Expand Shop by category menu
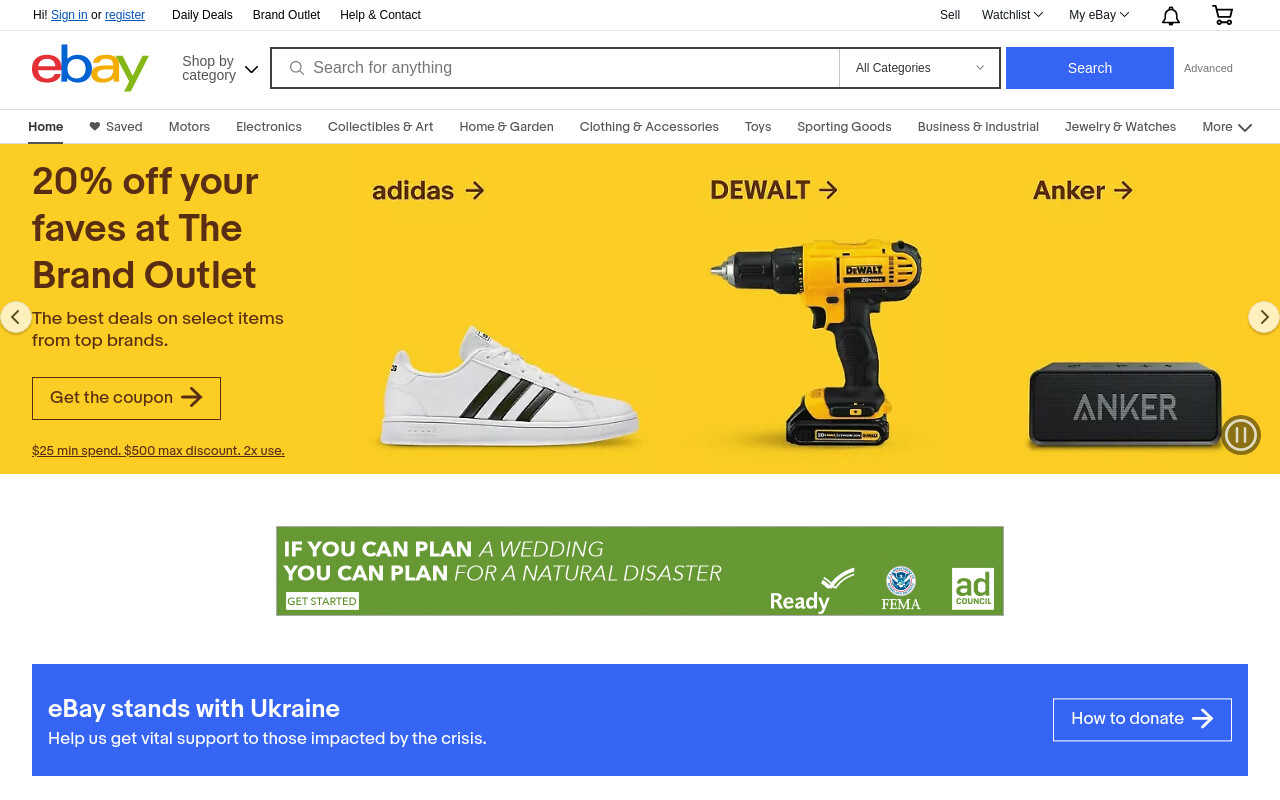Screen dimensions: 1280x800 220,68
